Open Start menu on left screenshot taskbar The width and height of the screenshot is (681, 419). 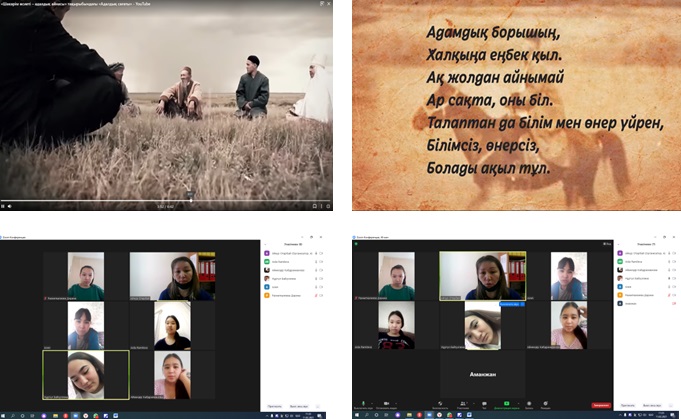click(3, 416)
